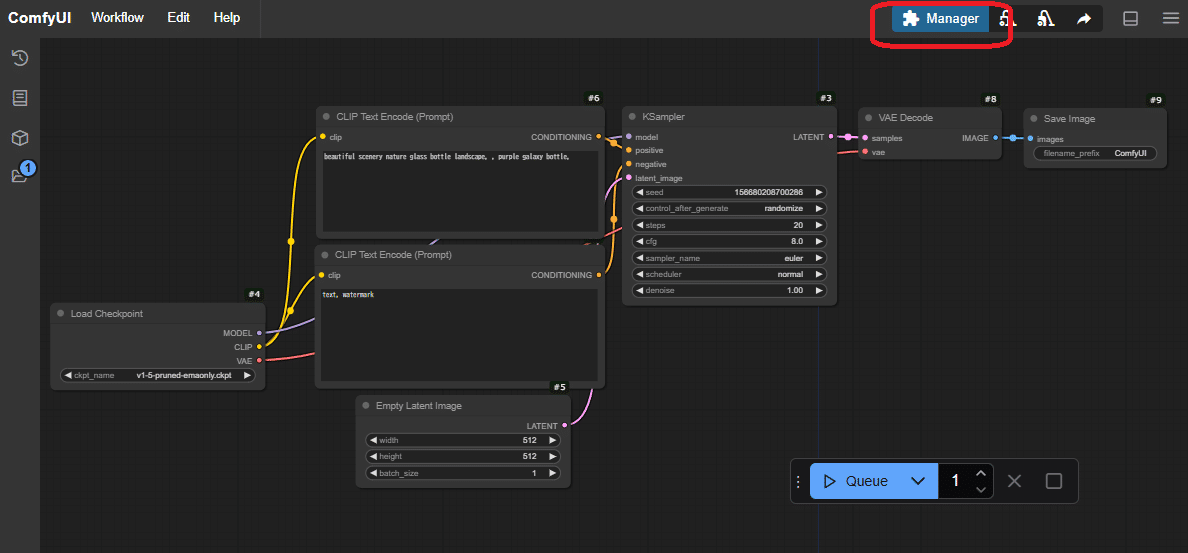Open the sampler_name euler dropdown
This screenshot has height=553, width=1188.
pyautogui.click(x=730, y=258)
